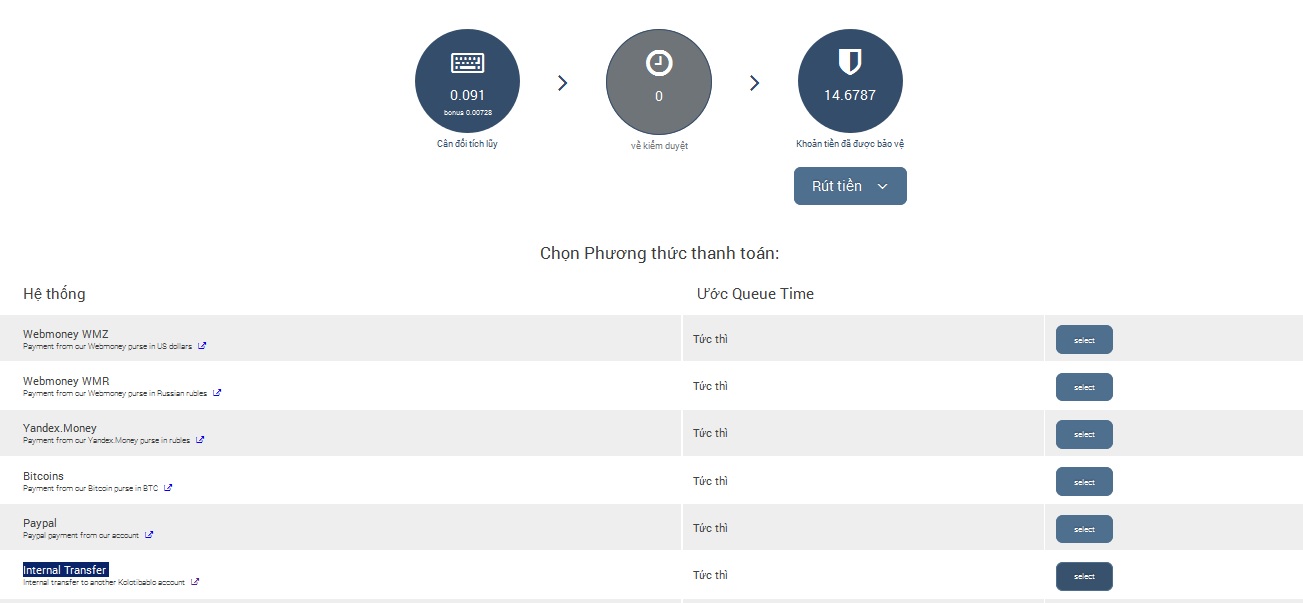Select Webmoney WMR payment method
This screenshot has height=603, width=1303.
(x=1084, y=387)
